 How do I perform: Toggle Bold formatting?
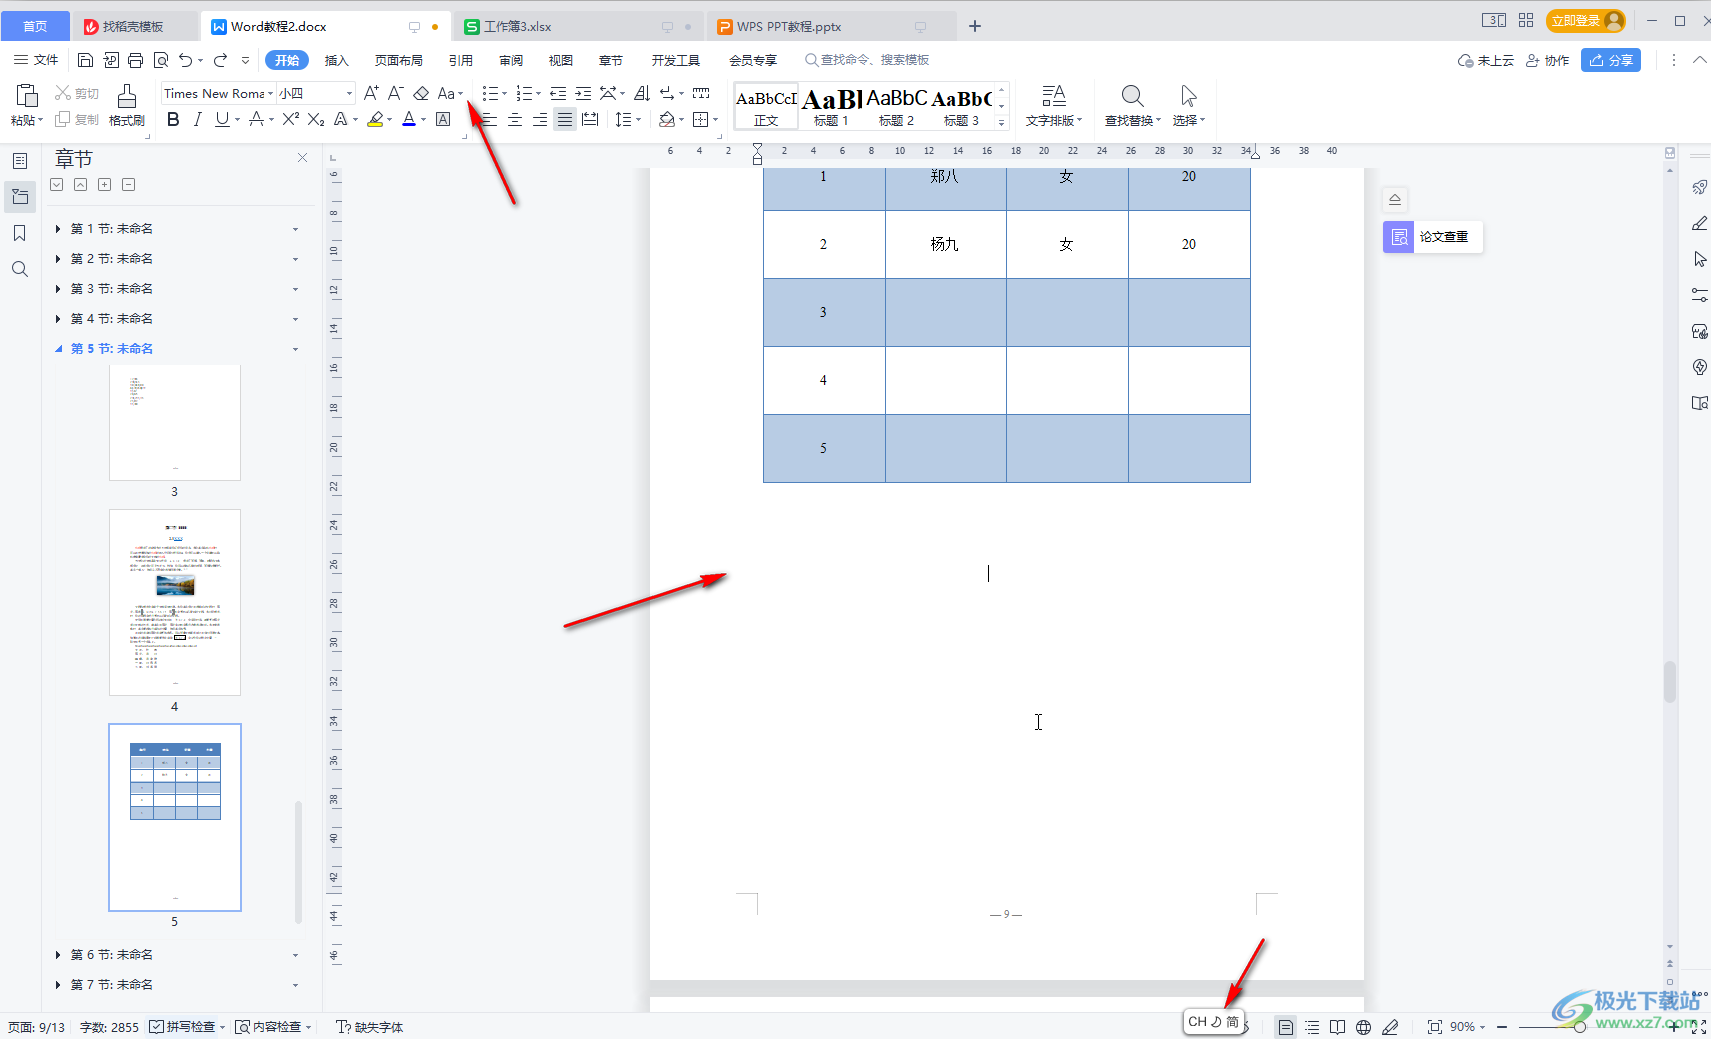click(x=173, y=119)
